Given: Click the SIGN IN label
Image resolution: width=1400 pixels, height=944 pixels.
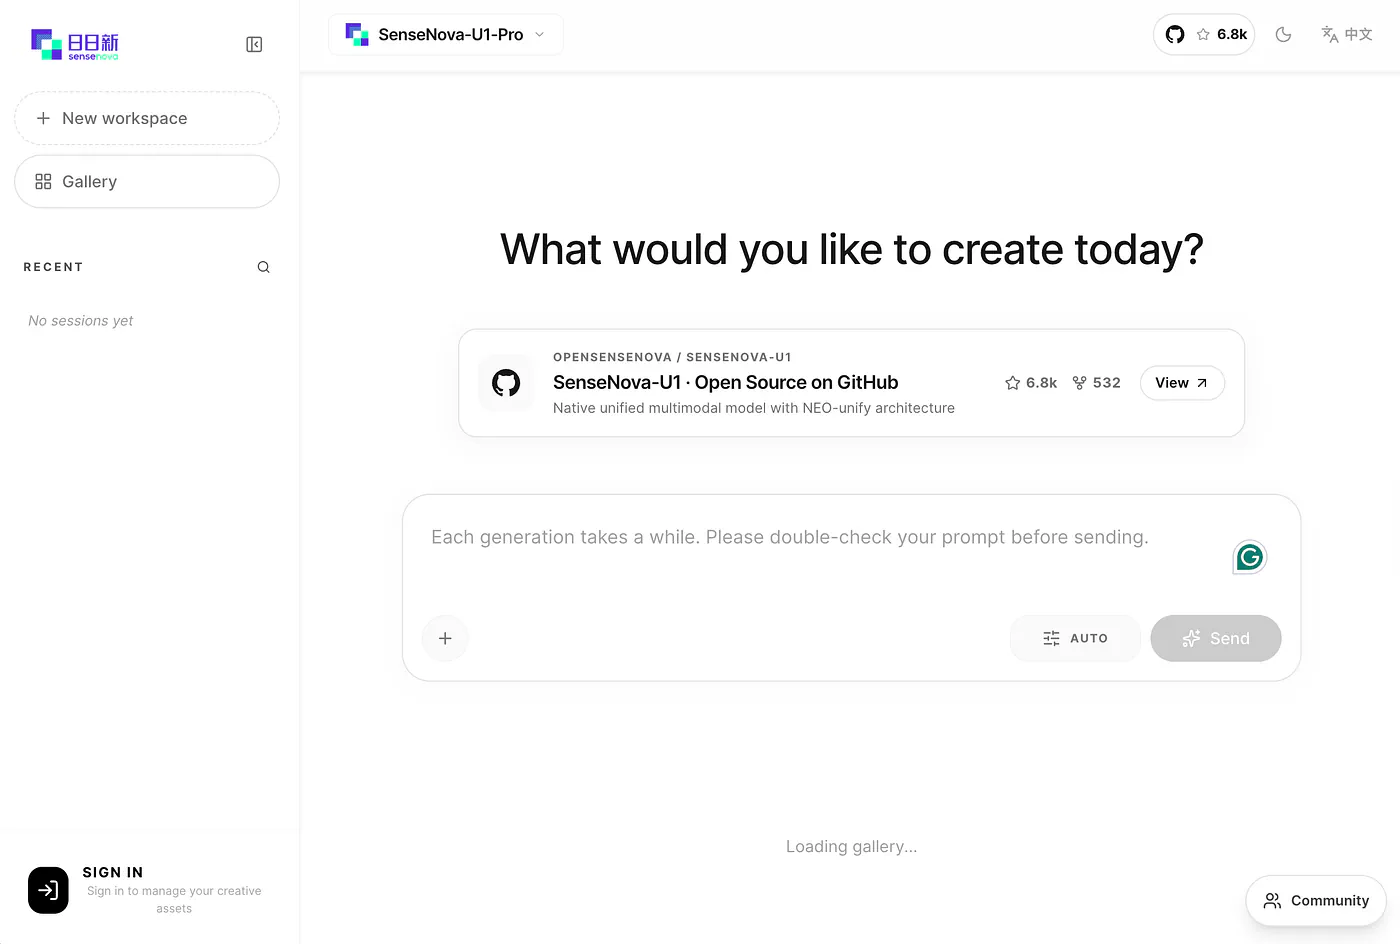Looking at the screenshot, I should tap(113, 872).
